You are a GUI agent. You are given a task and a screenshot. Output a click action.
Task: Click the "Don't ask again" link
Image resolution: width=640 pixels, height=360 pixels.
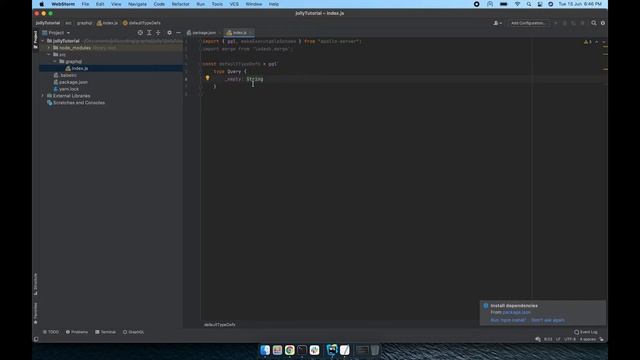(x=548, y=320)
